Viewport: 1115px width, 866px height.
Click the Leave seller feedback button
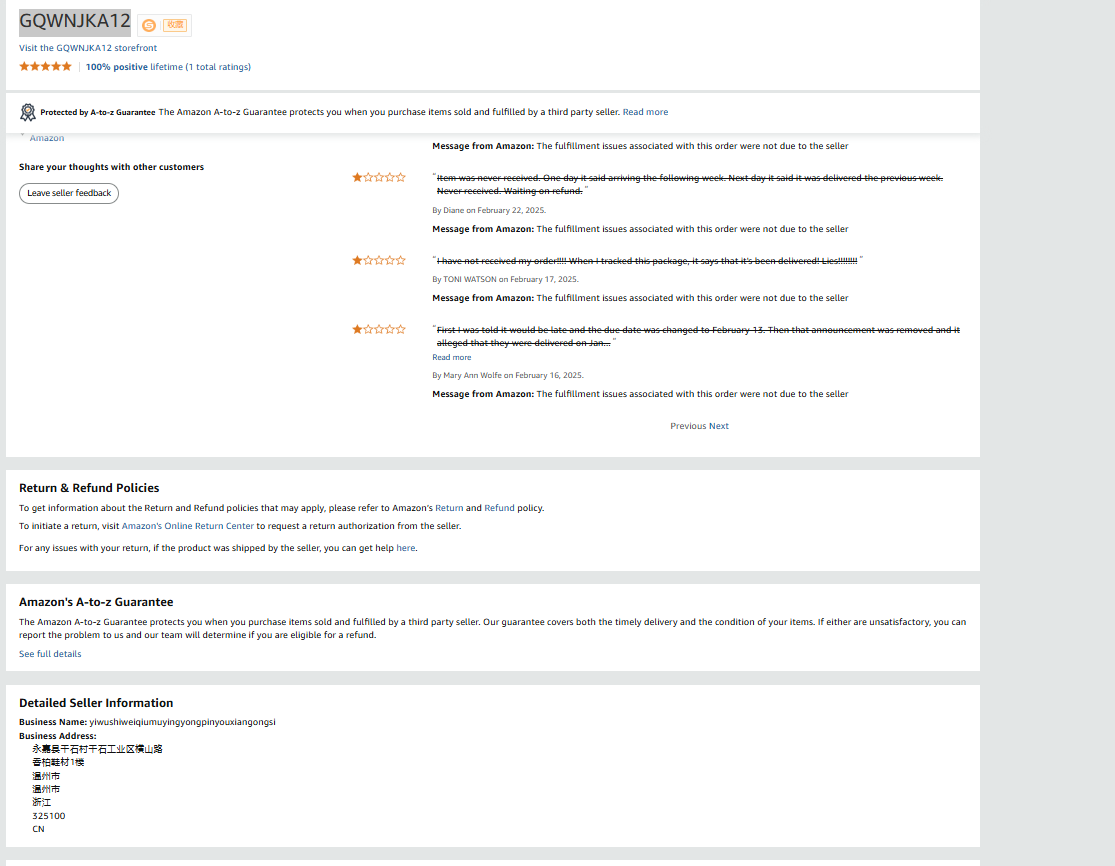point(69,193)
